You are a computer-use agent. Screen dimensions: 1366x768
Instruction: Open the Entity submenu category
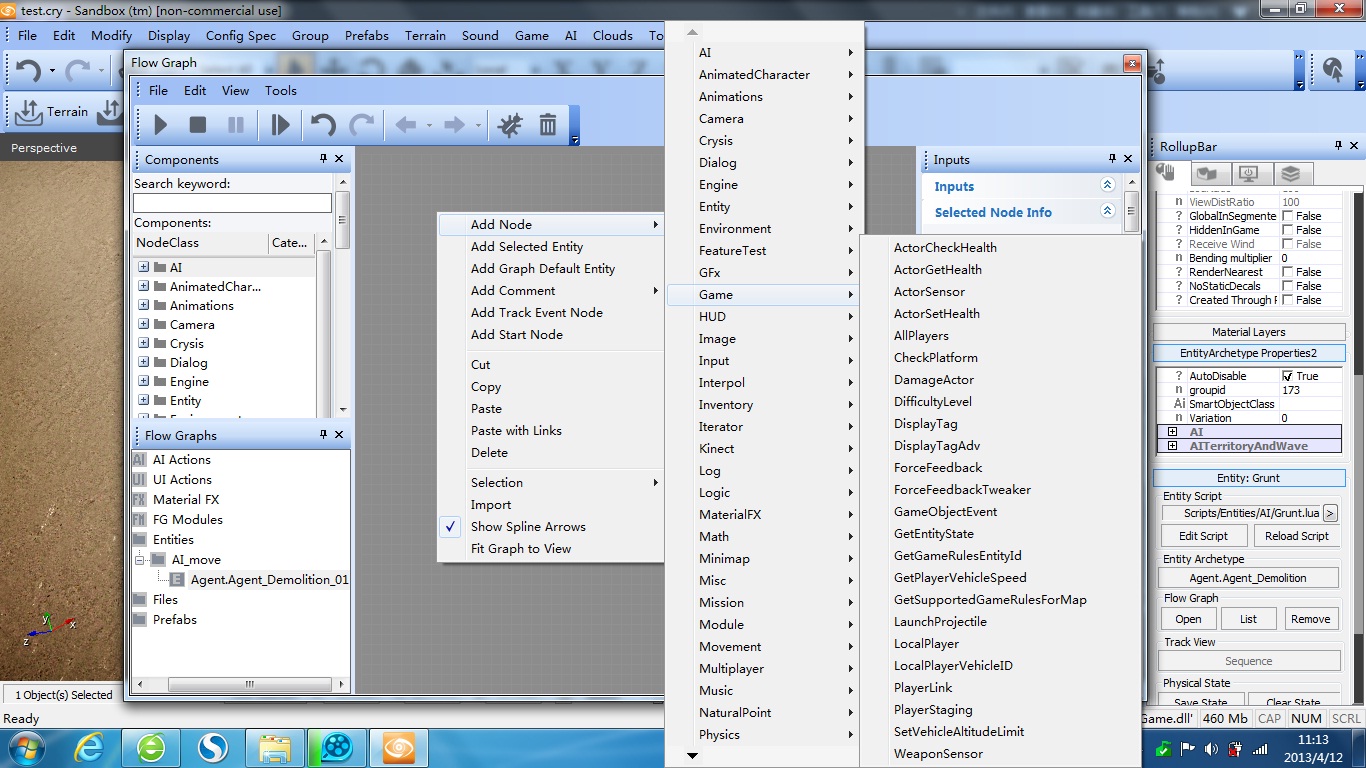(x=763, y=207)
